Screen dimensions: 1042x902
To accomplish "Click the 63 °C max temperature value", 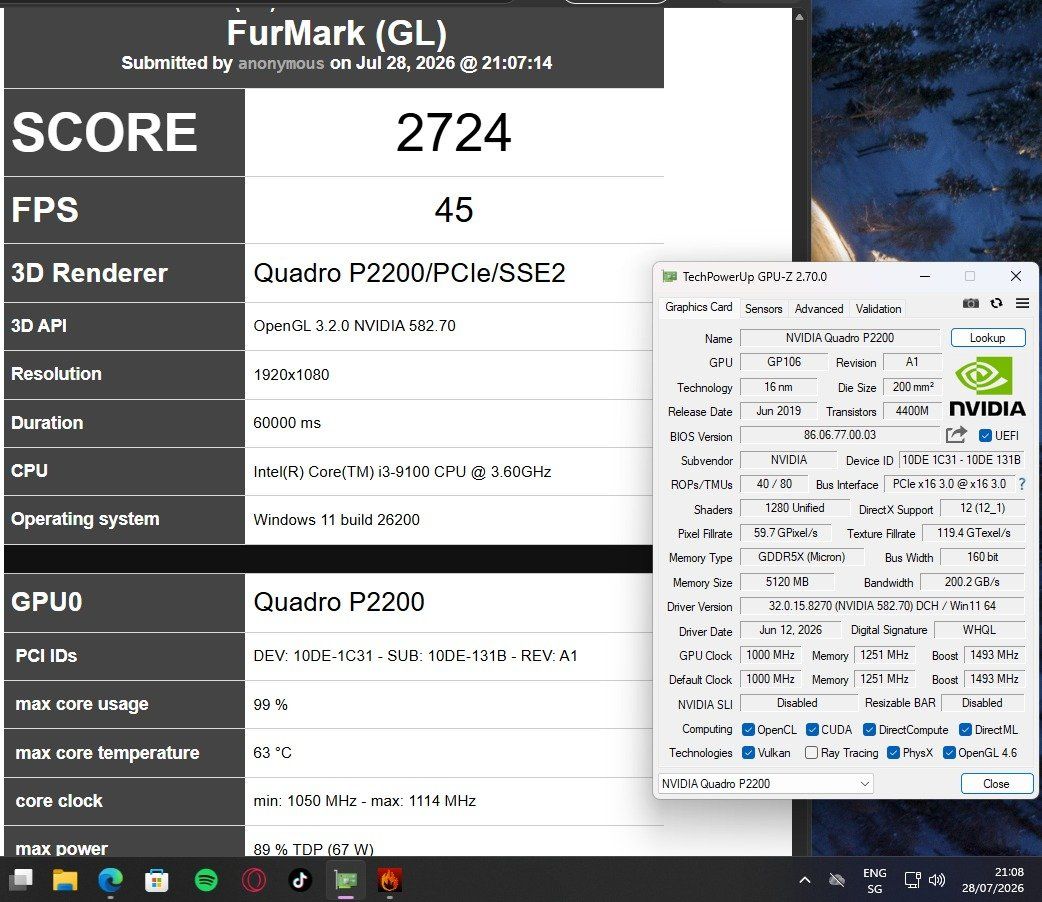I will pyautogui.click(x=272, y=752).
